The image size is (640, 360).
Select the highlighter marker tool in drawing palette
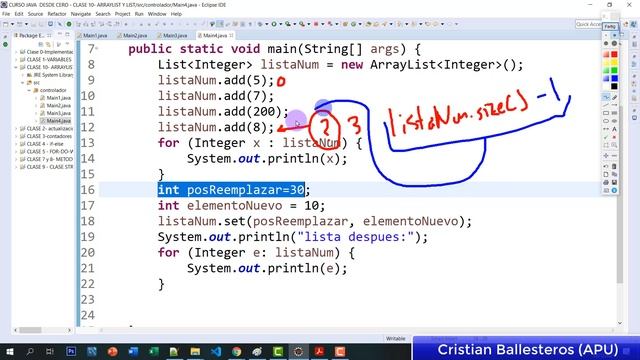click(614, 97)
